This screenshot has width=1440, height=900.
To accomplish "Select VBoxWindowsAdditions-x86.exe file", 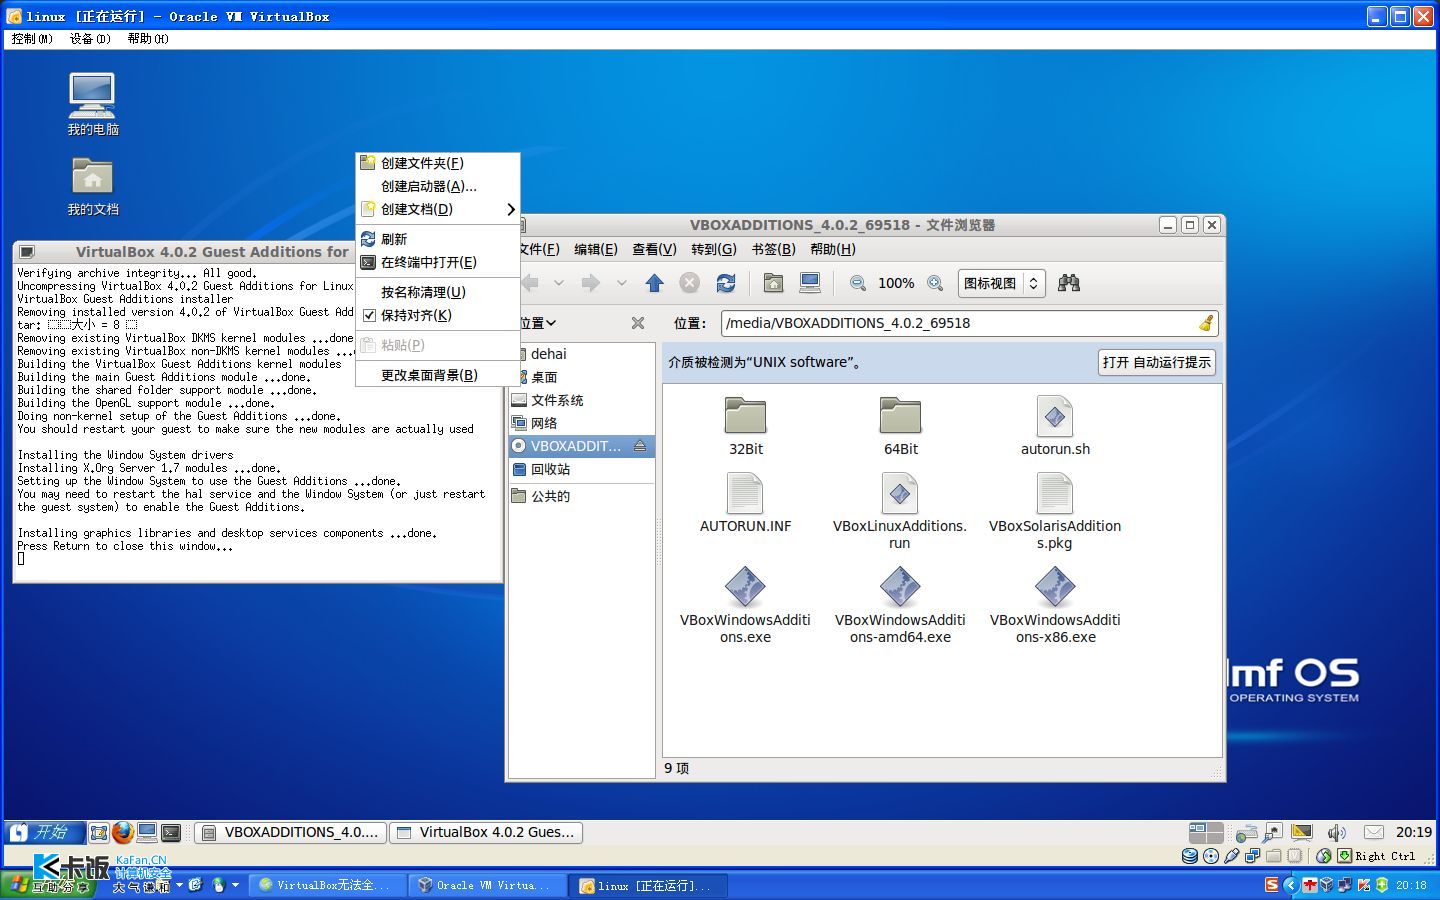I will point(1055,604).
